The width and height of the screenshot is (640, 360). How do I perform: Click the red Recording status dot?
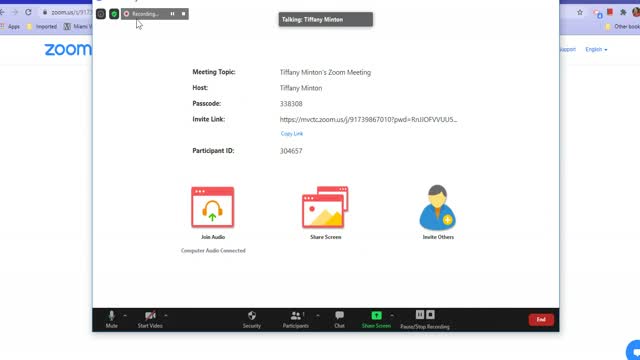(x=127, y=14)
